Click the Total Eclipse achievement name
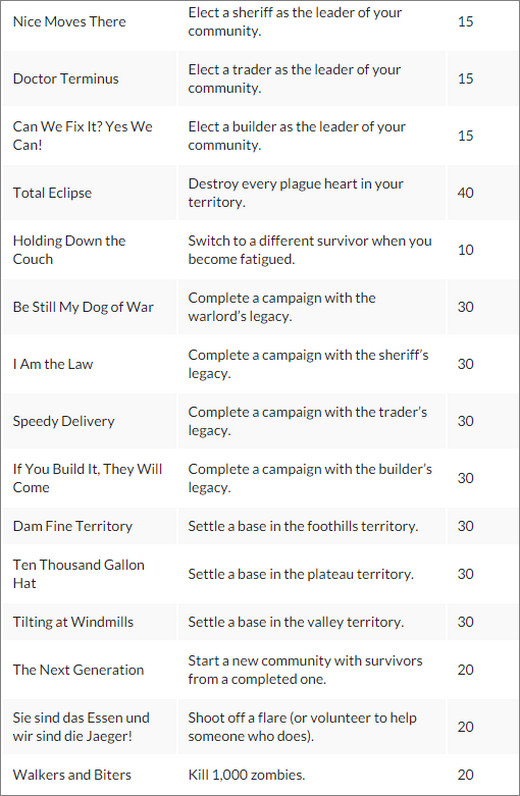 tap(52, 193)
